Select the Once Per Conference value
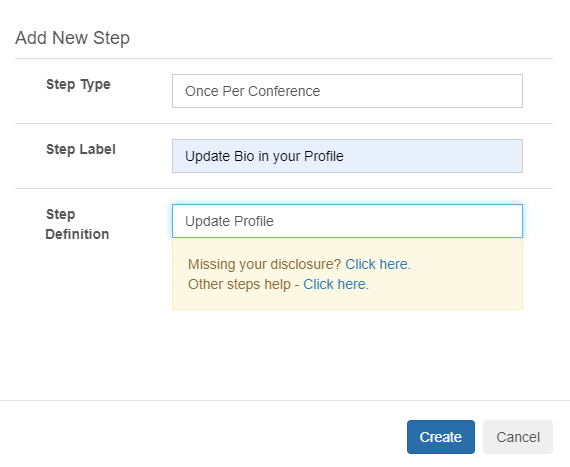The height and width of the screenshot is (467, 570). (252, 91)
